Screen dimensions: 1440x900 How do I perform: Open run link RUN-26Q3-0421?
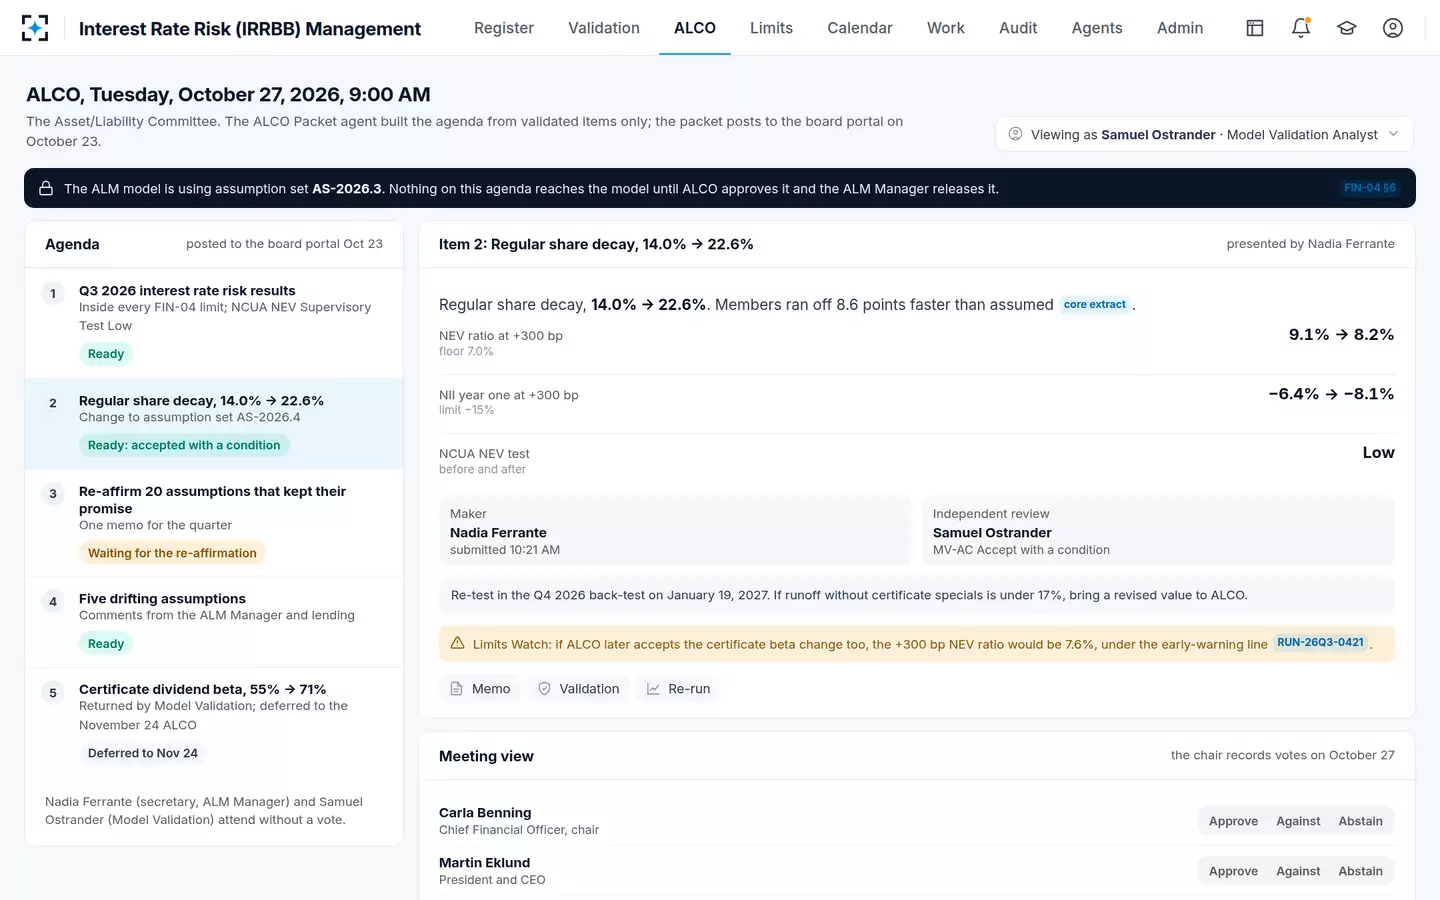1320,643
